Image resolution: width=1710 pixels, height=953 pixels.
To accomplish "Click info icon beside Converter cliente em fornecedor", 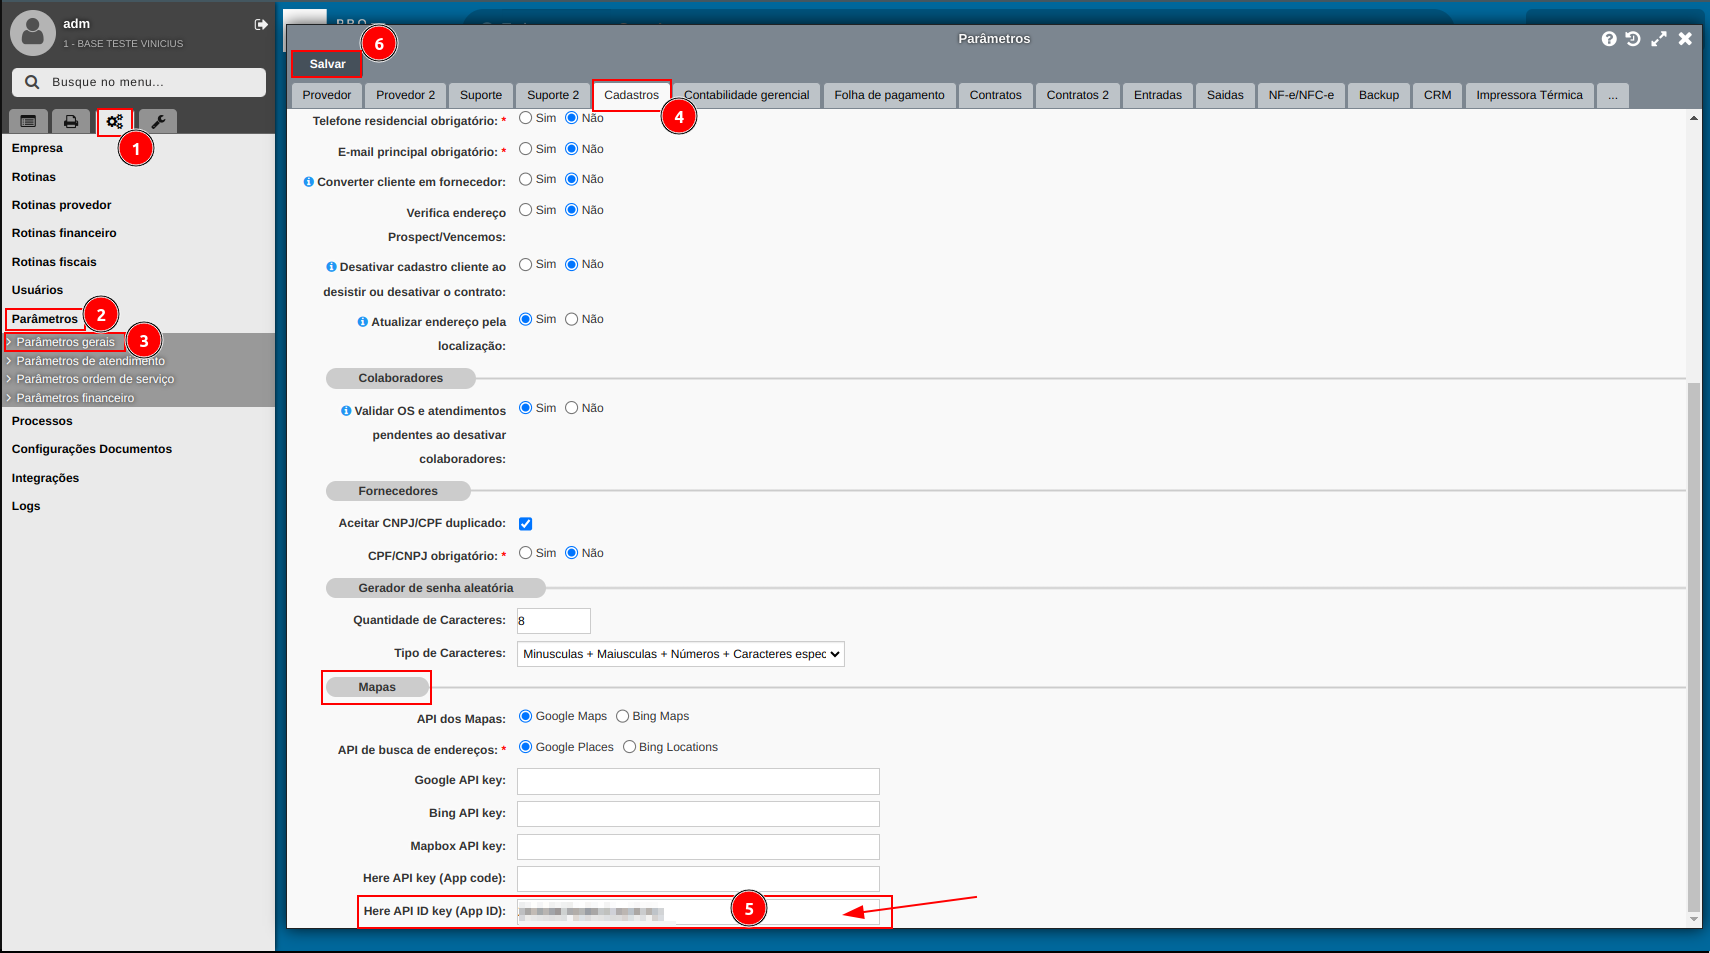I will coord(309,182).
